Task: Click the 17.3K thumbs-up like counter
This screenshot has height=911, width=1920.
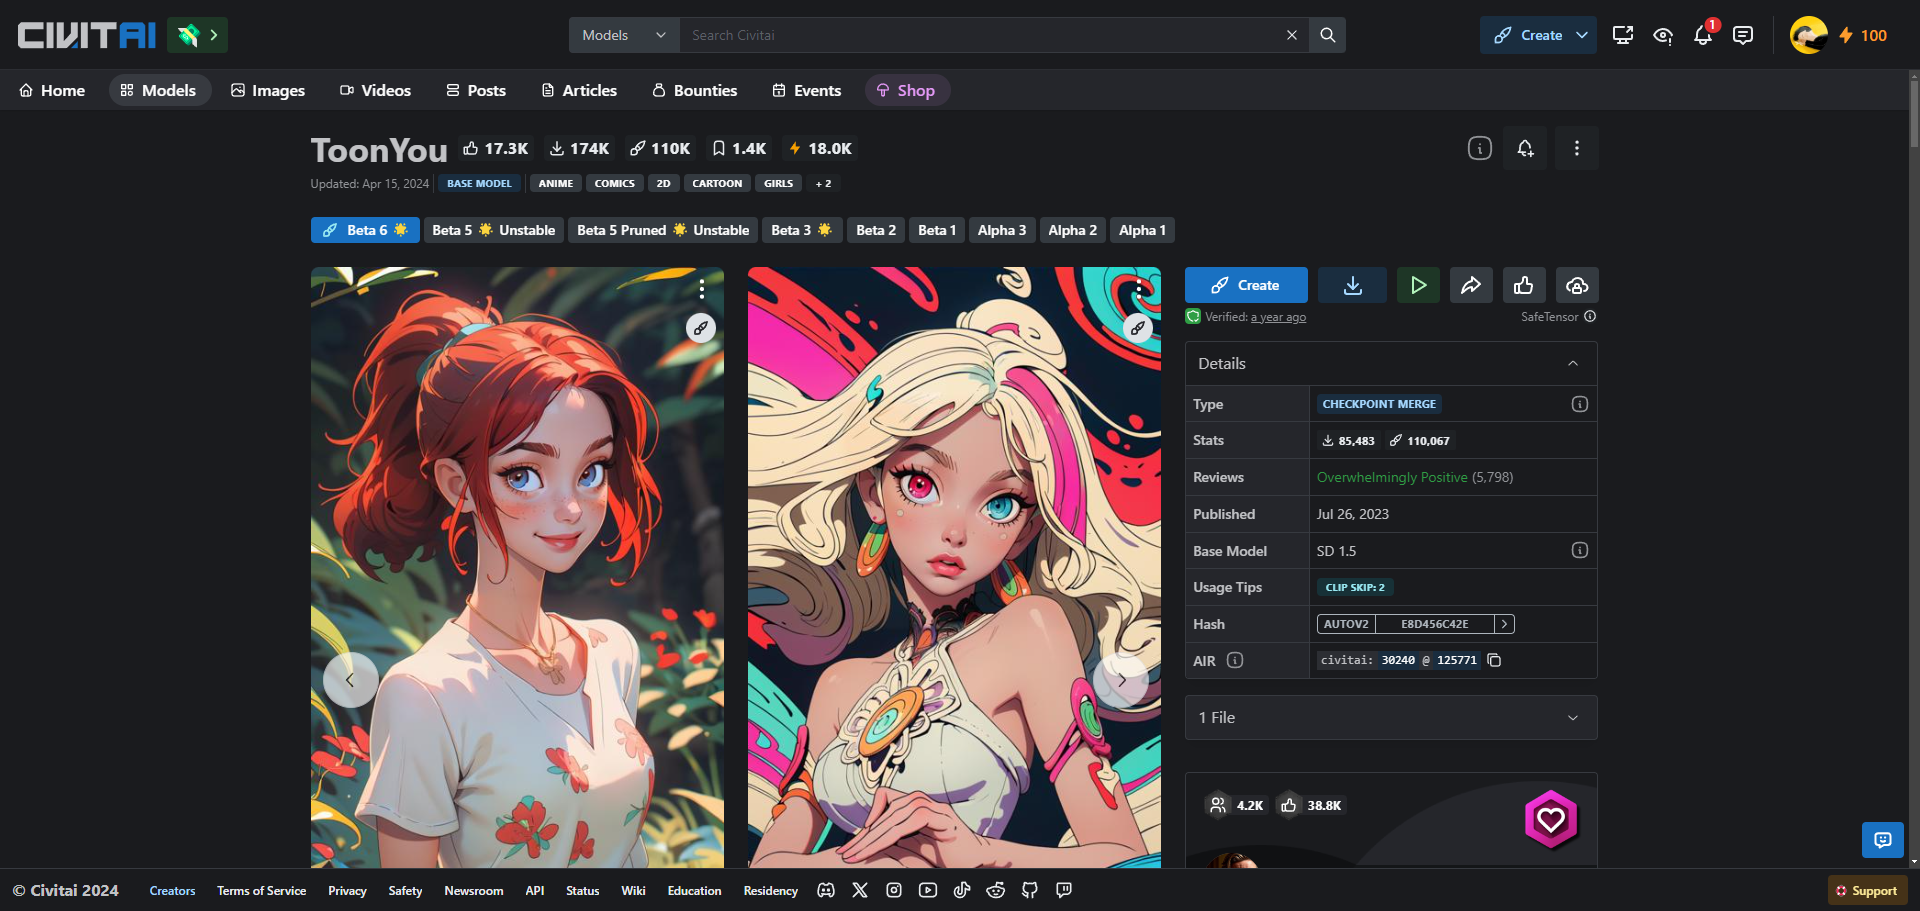Action: (496, 148)
